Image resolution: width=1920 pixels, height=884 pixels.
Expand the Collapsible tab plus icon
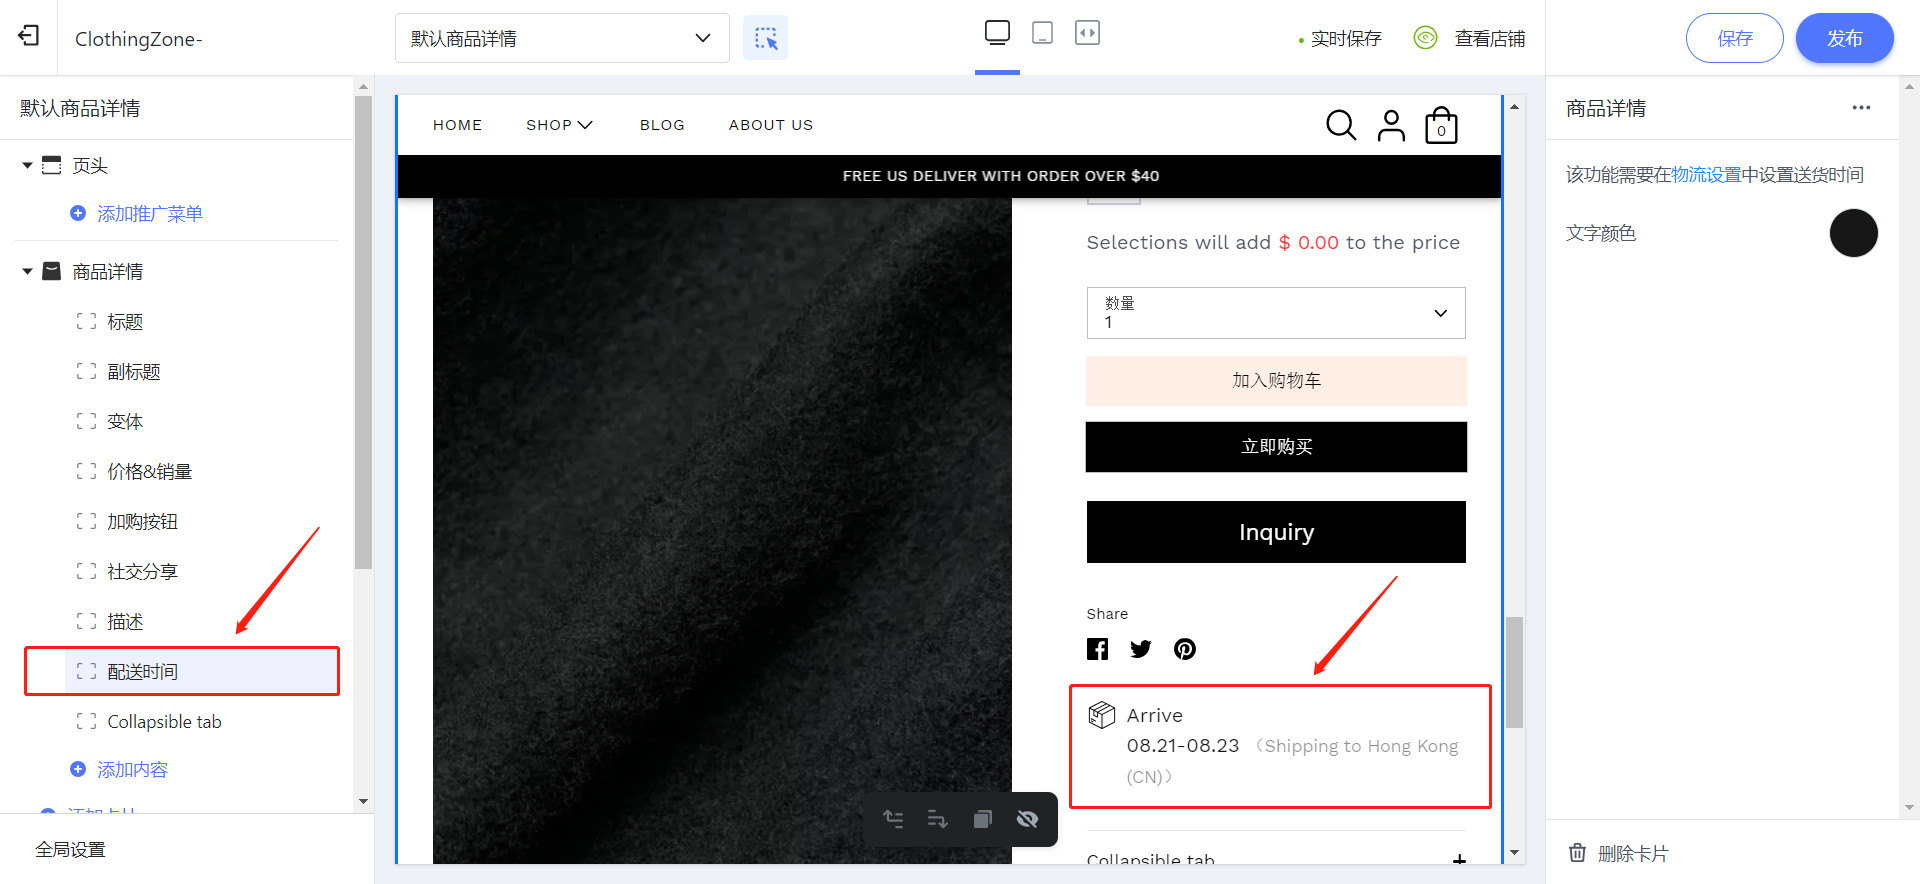[x=1459, y=859]
